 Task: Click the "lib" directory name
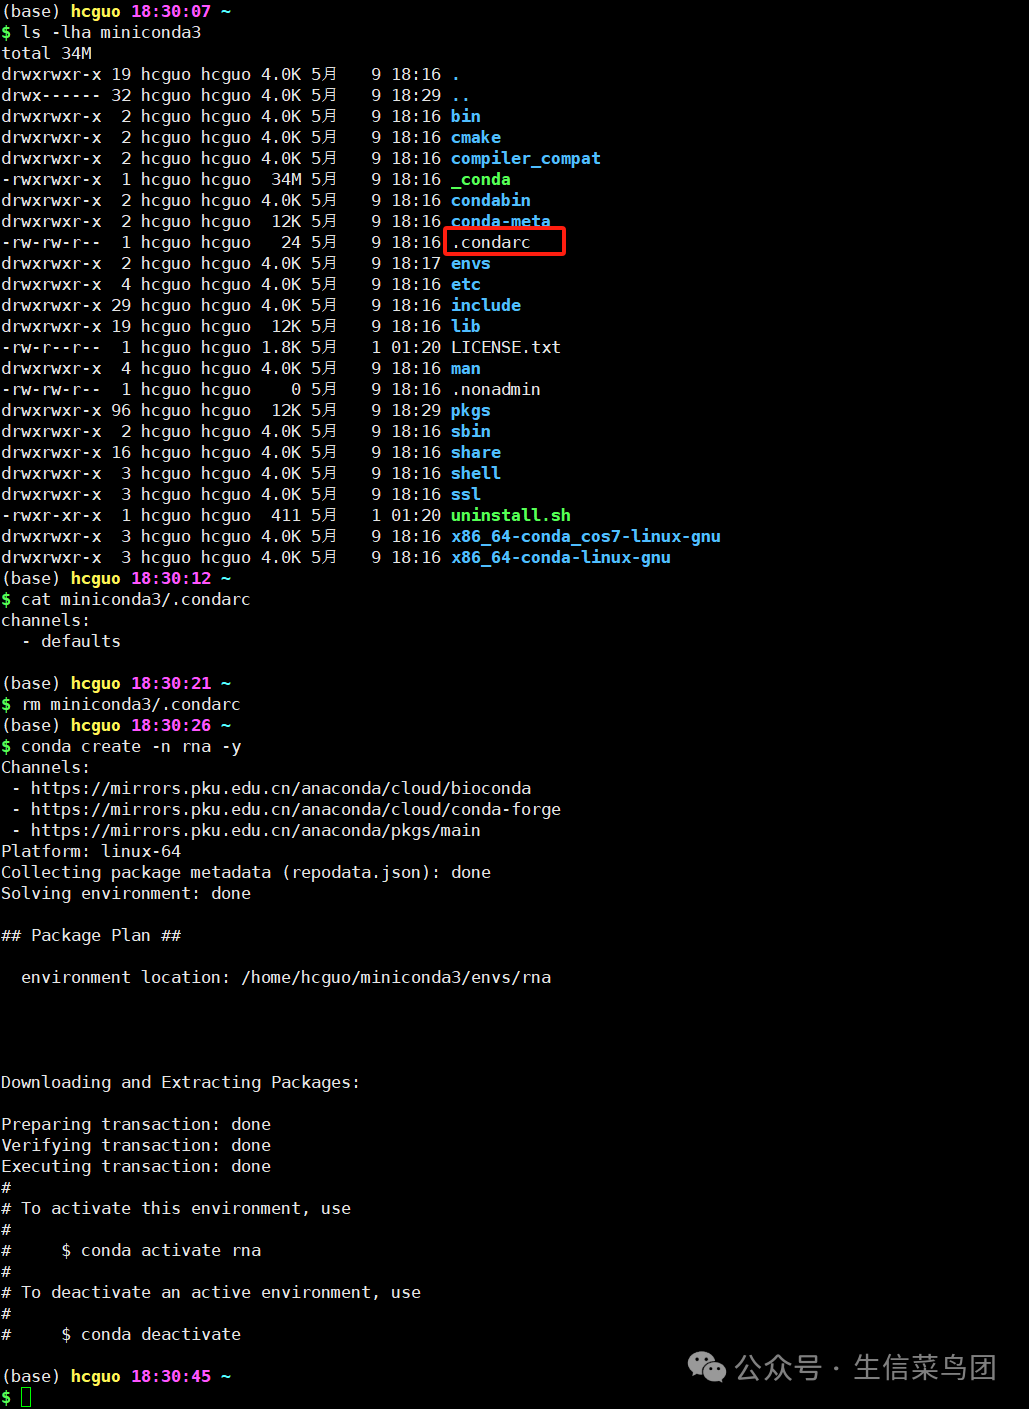pos(466,326)
